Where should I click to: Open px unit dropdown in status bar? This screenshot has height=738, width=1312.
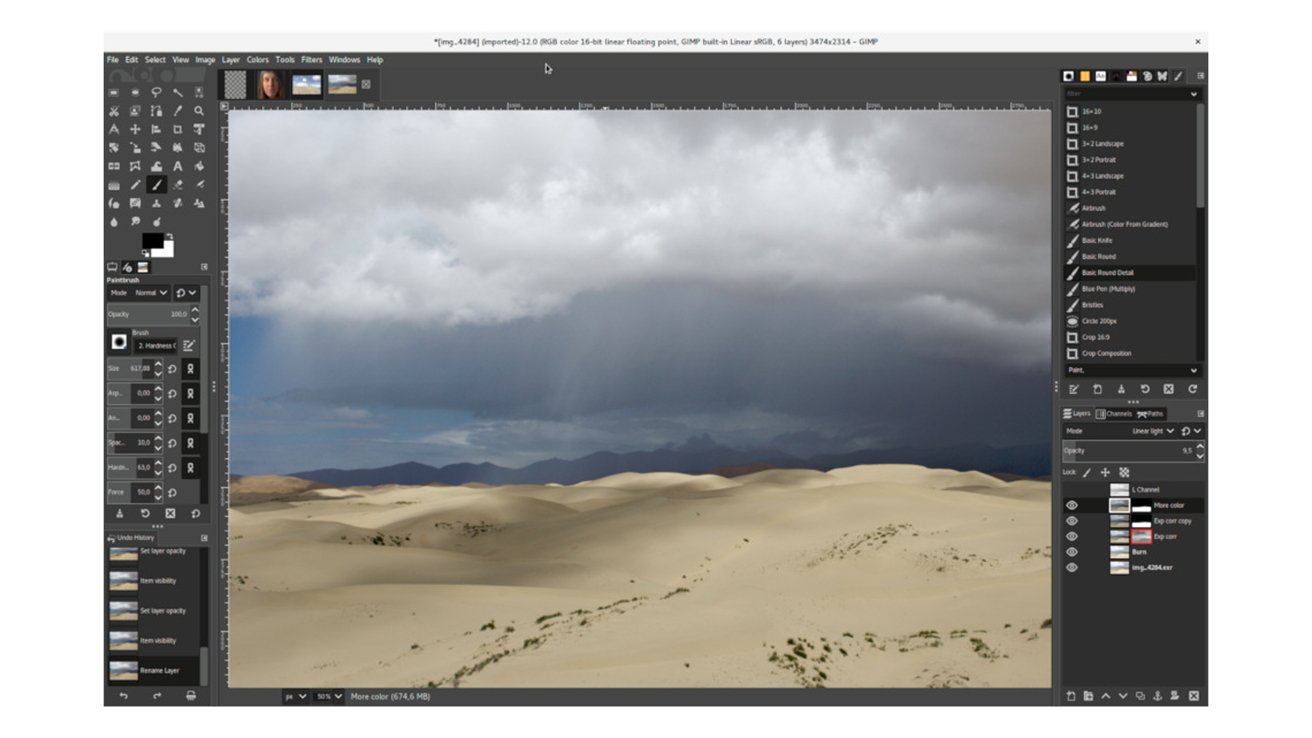[295, 696]
